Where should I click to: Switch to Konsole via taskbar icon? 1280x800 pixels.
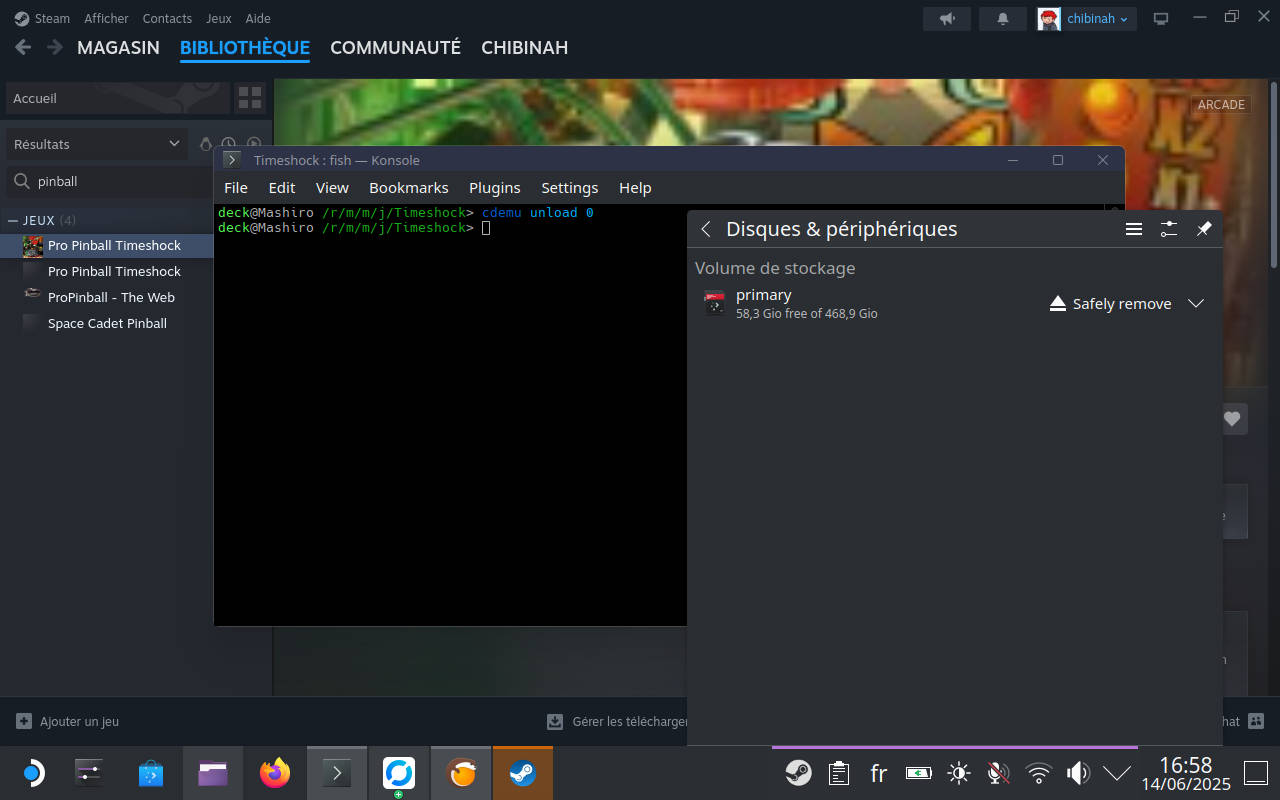point(337,773)
